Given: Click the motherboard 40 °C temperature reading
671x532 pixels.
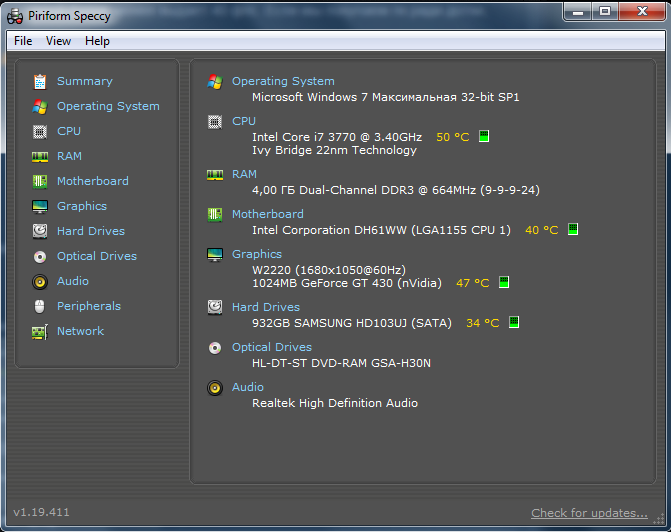Looking at the screenshot, I should [x=541, y=230].
